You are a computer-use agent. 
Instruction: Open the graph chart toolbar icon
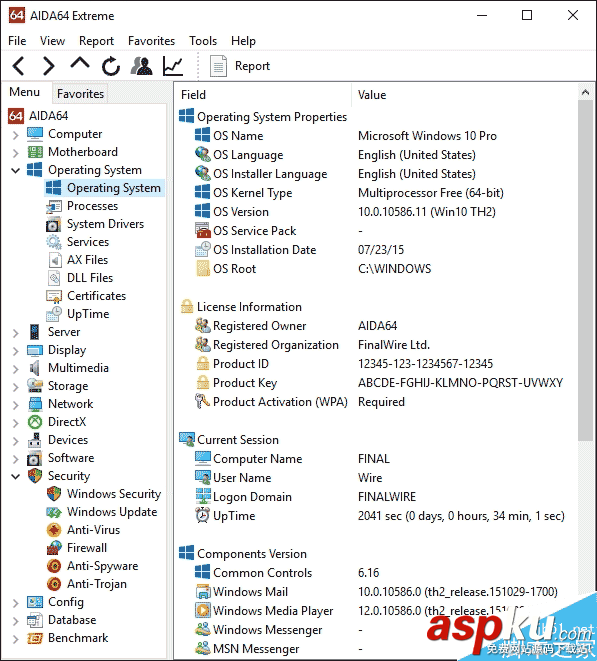[x=173, y=66]
